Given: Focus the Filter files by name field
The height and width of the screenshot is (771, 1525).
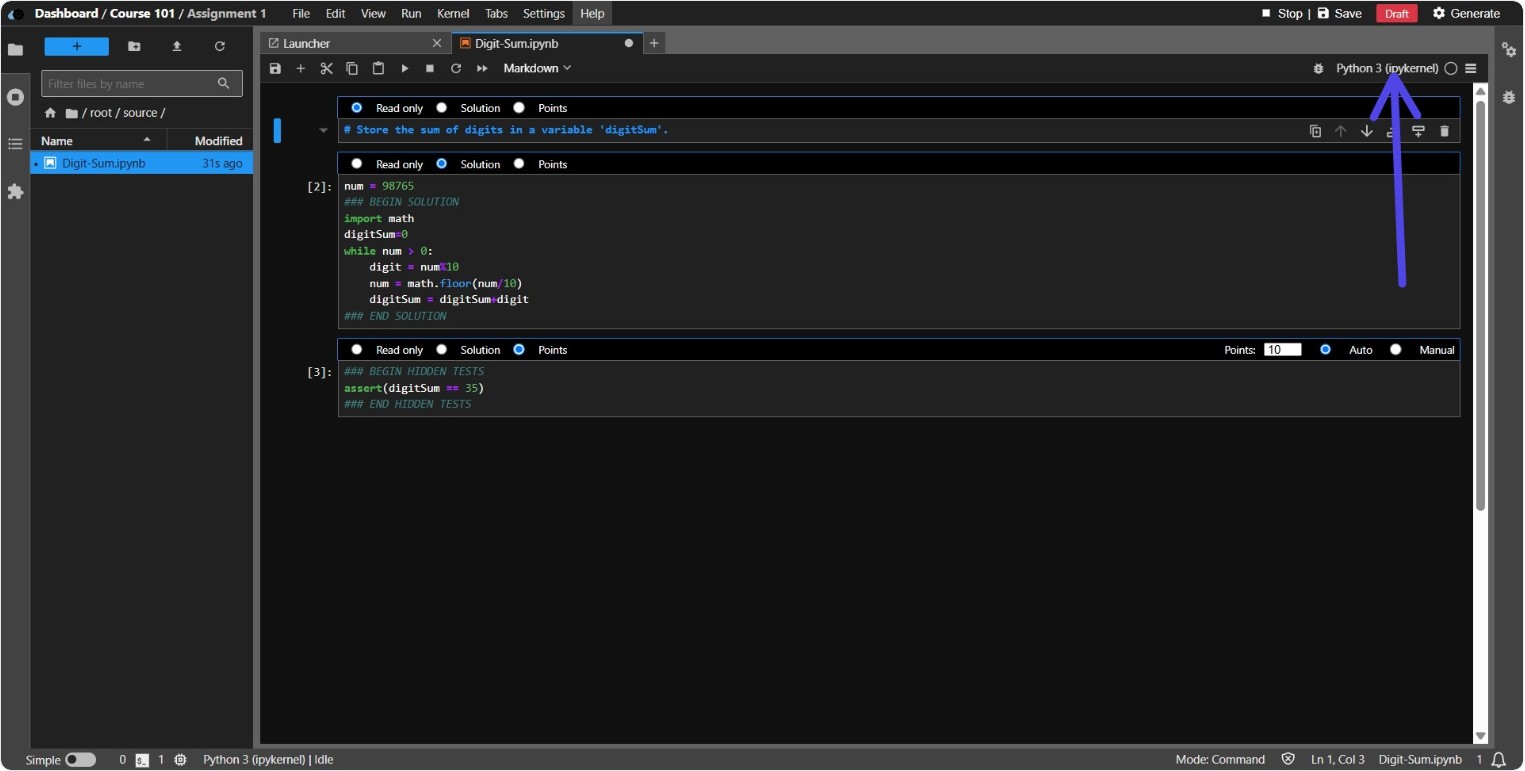Looking at the screenshot, I should 141,84.
